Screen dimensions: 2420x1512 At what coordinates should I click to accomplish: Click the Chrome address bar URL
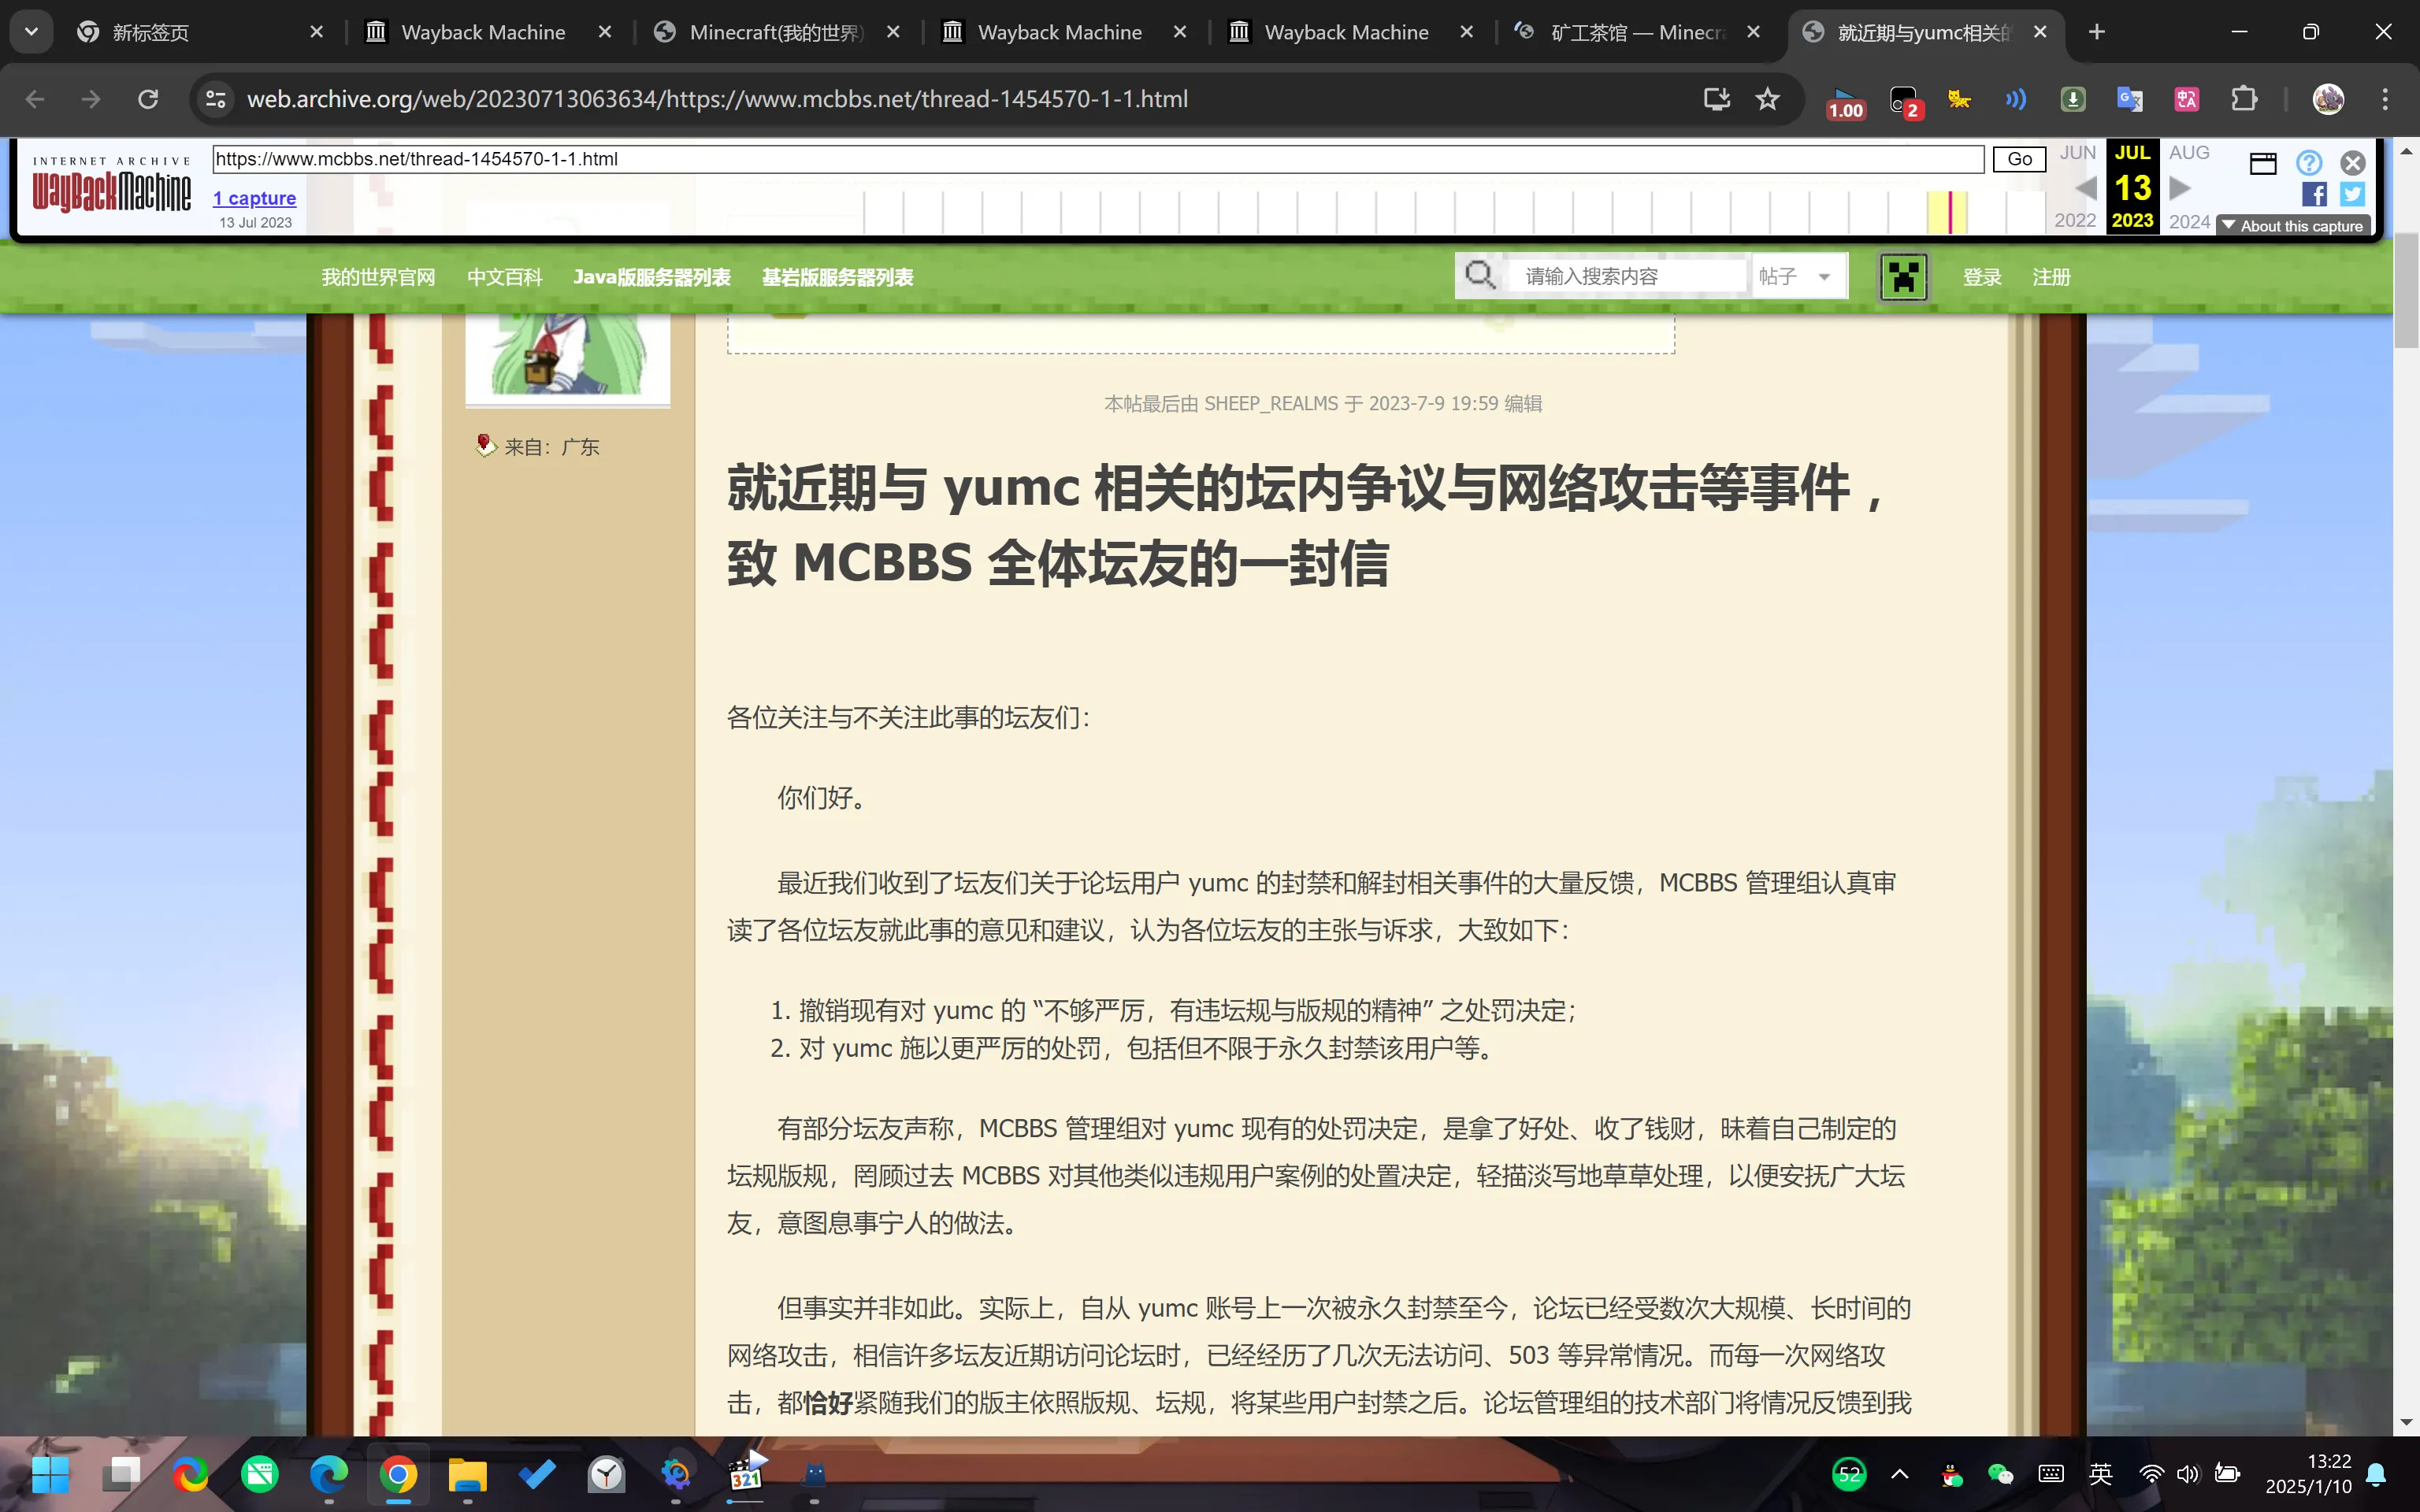[x=717, y=99]
